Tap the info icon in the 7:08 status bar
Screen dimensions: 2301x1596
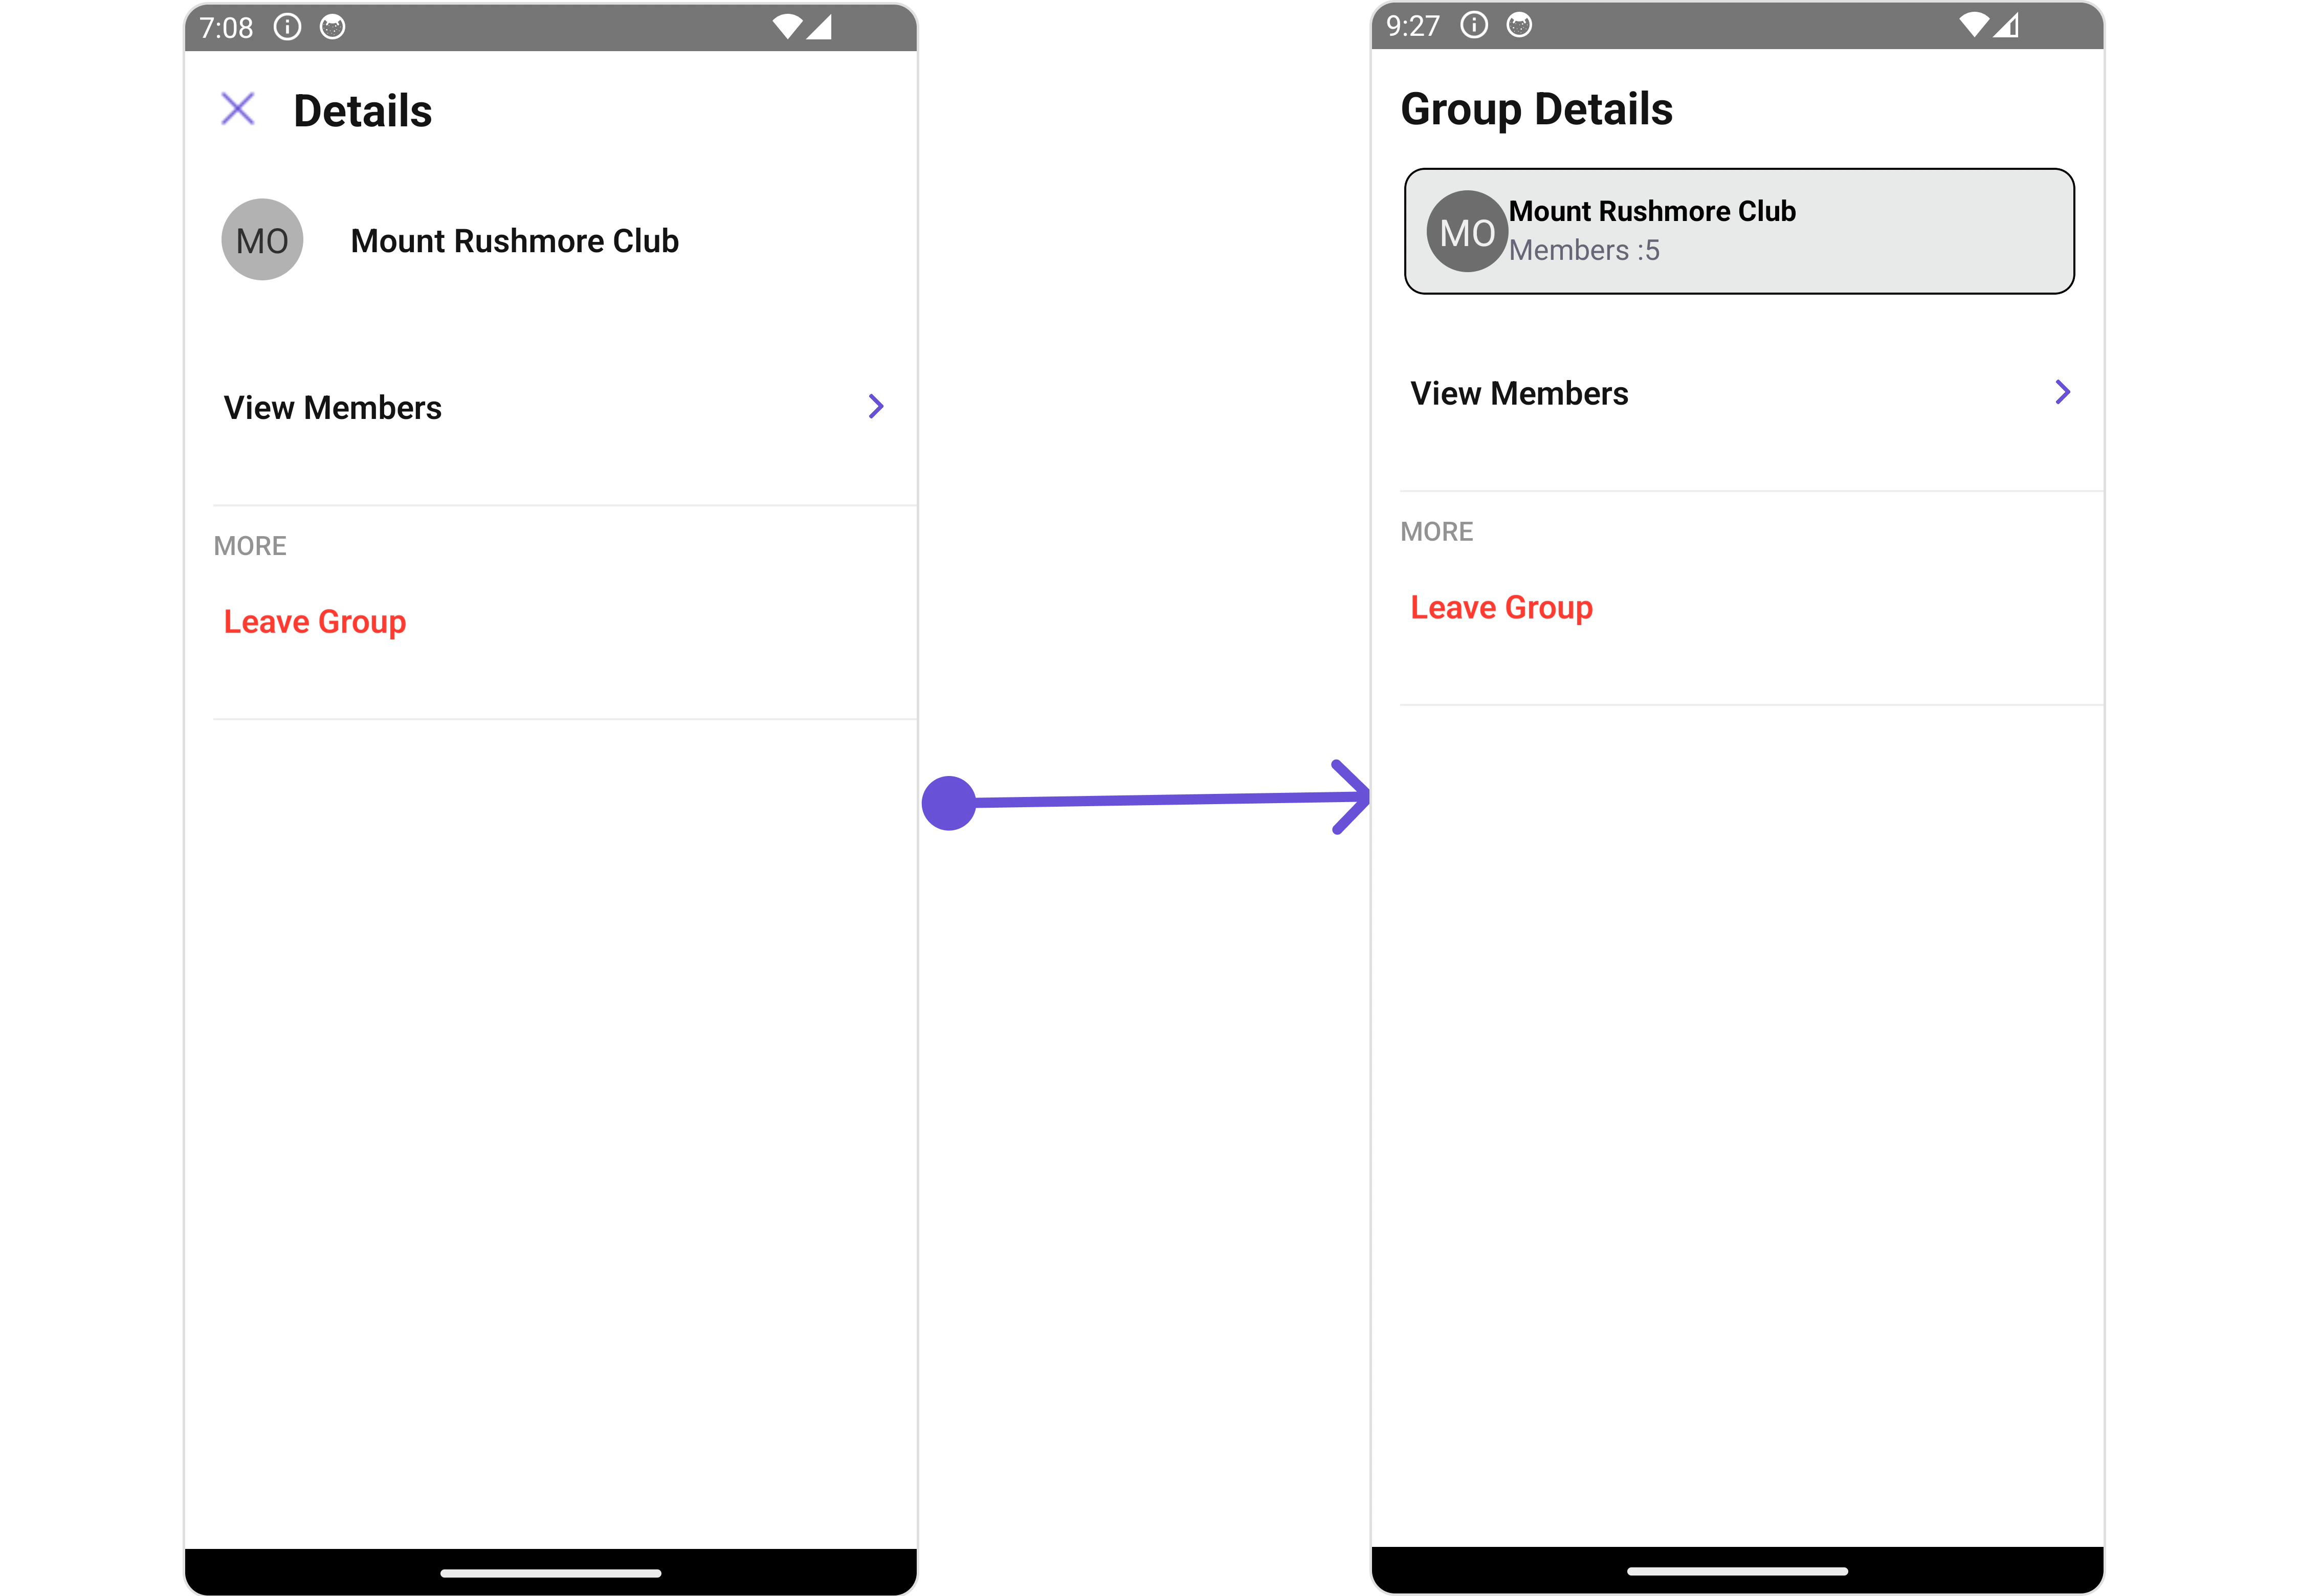coord(288,27)
